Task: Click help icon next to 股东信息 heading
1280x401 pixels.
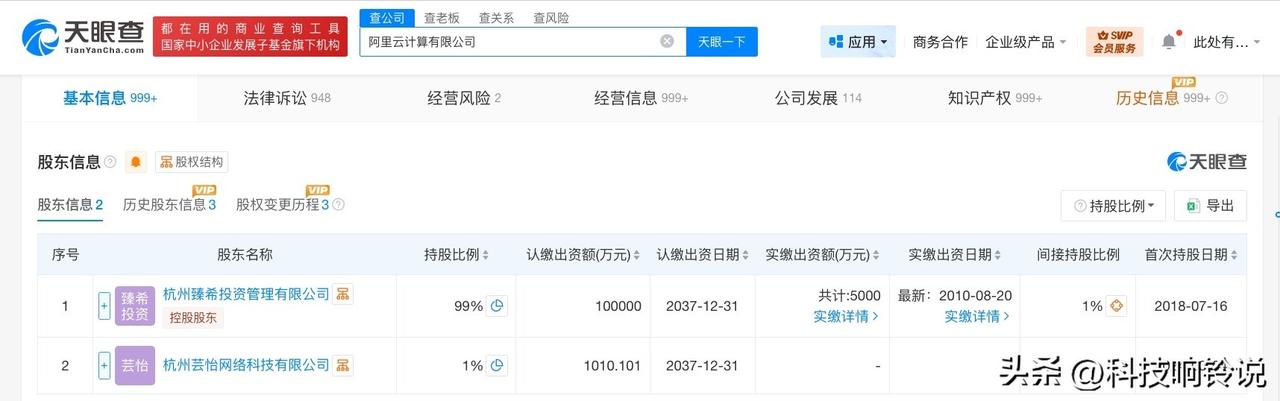Action: coord(110,162)
